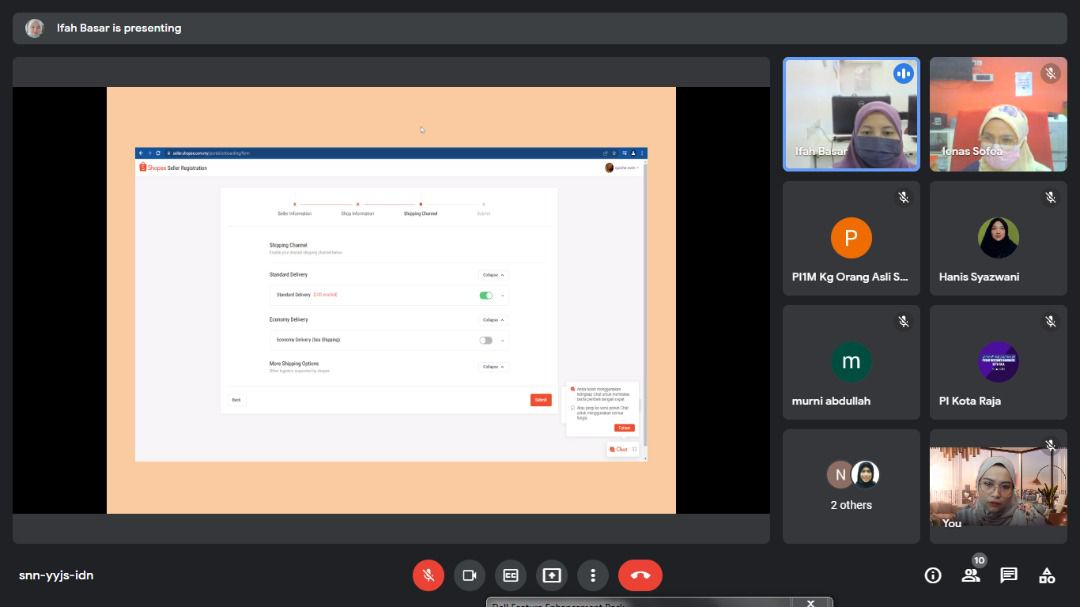Open the meeting details info icon

point(933,575)
